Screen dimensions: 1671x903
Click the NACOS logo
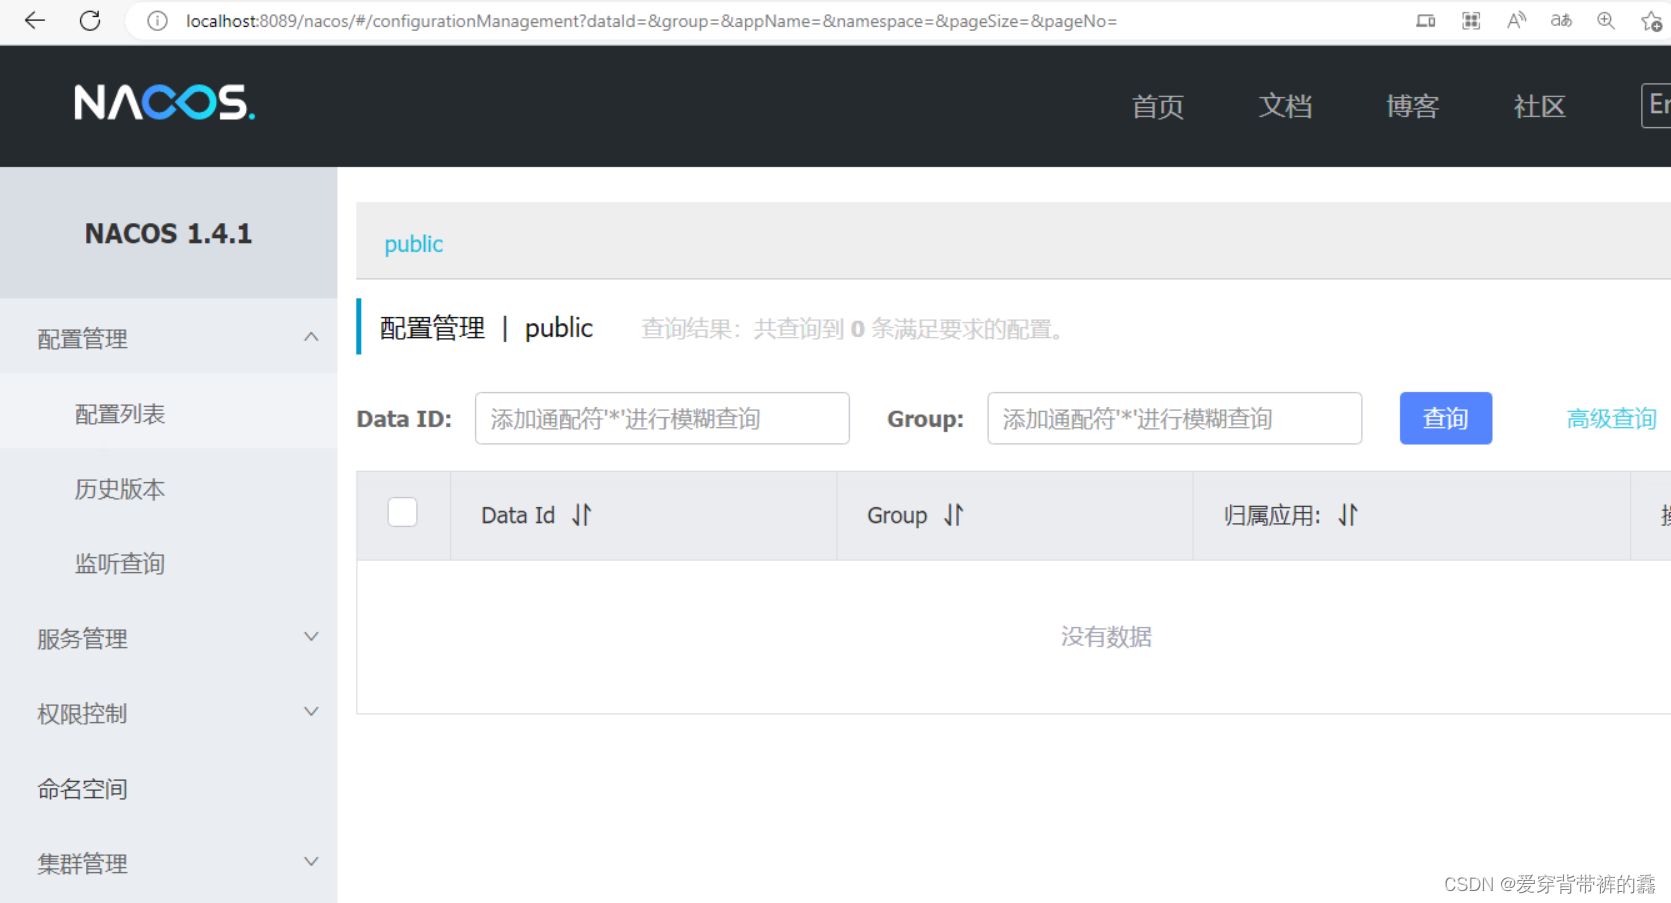click(x=165, y=103)
